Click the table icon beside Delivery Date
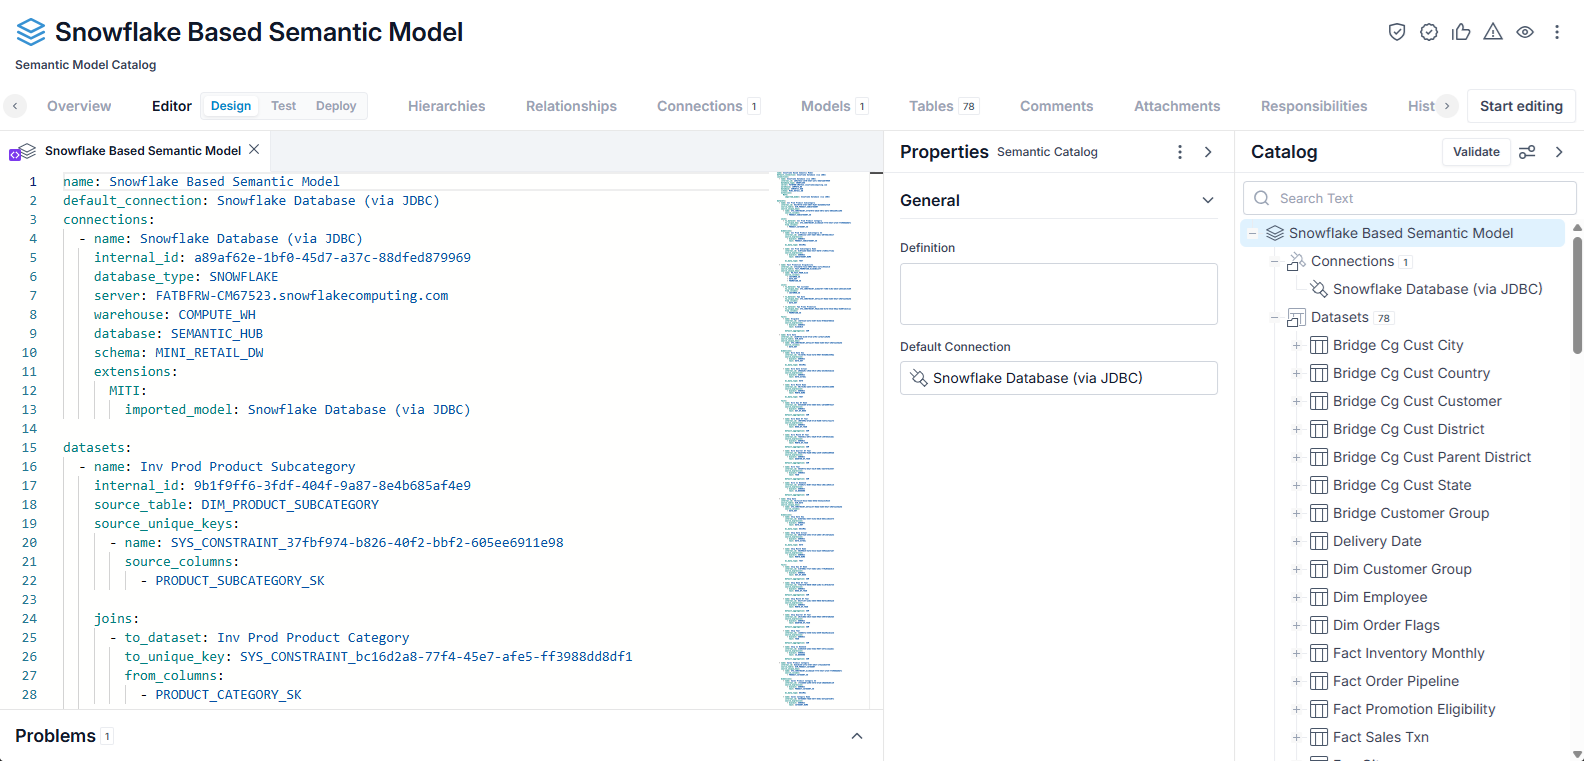 (1319, 541)
